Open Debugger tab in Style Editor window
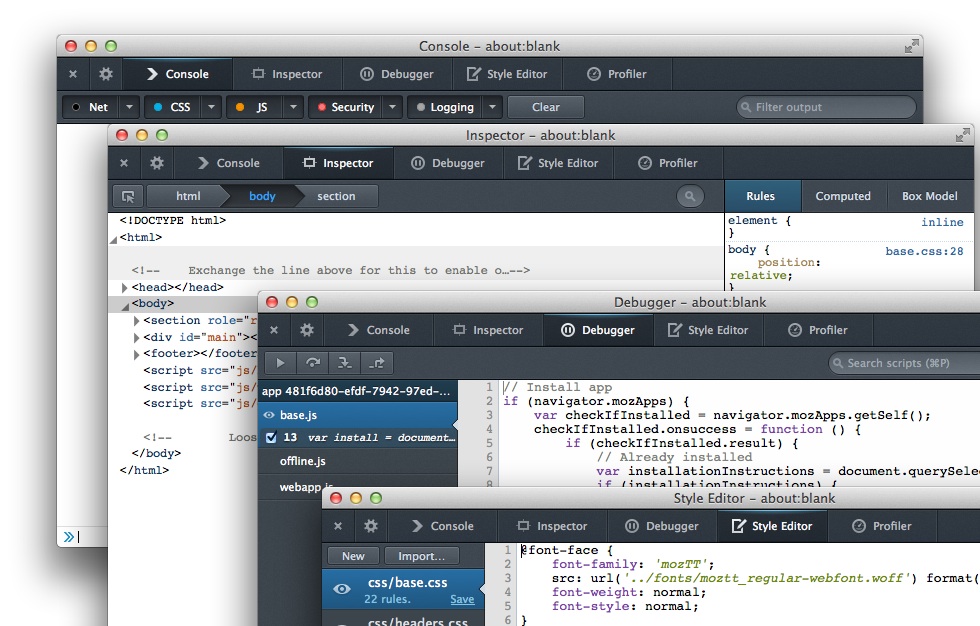Screen dimensions: 980x626 click(662, 526)
